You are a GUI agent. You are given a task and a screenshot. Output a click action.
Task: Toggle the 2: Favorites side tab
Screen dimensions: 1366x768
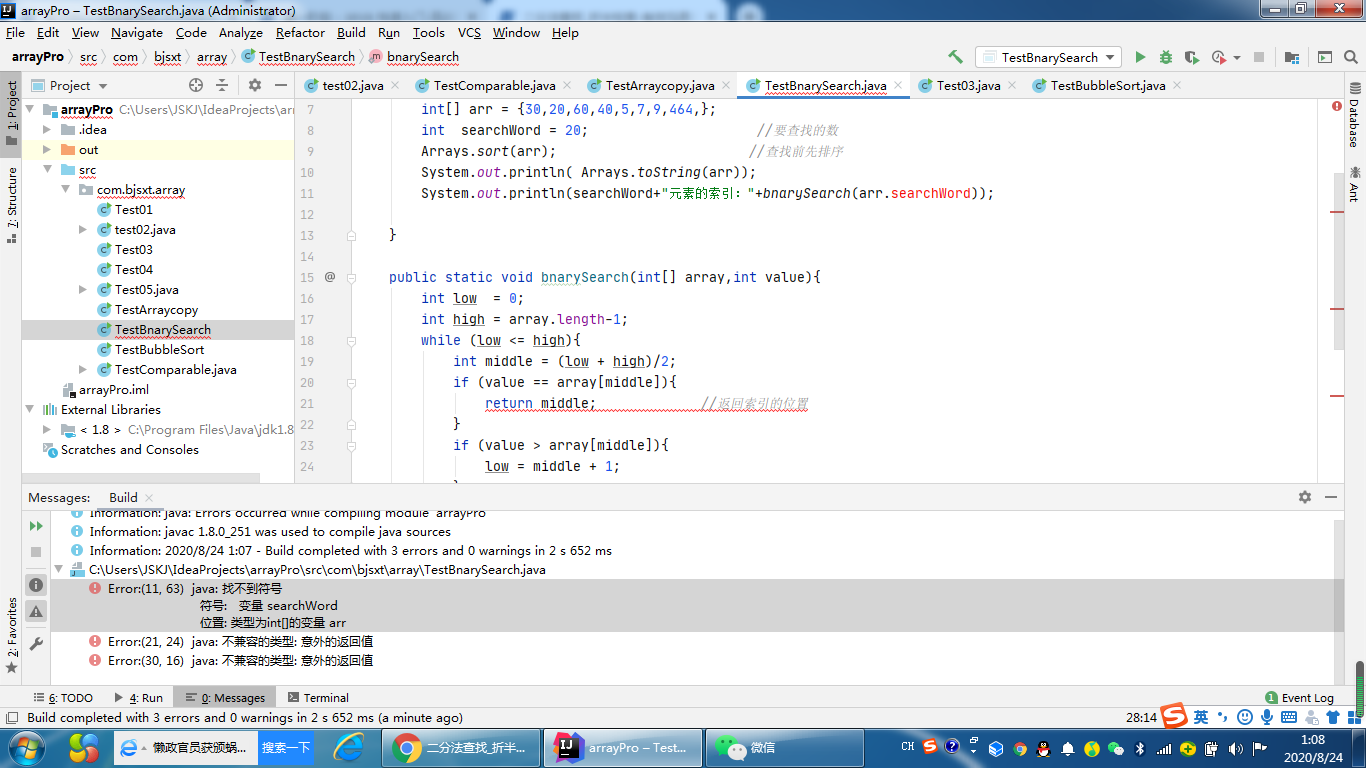point(11,636)
